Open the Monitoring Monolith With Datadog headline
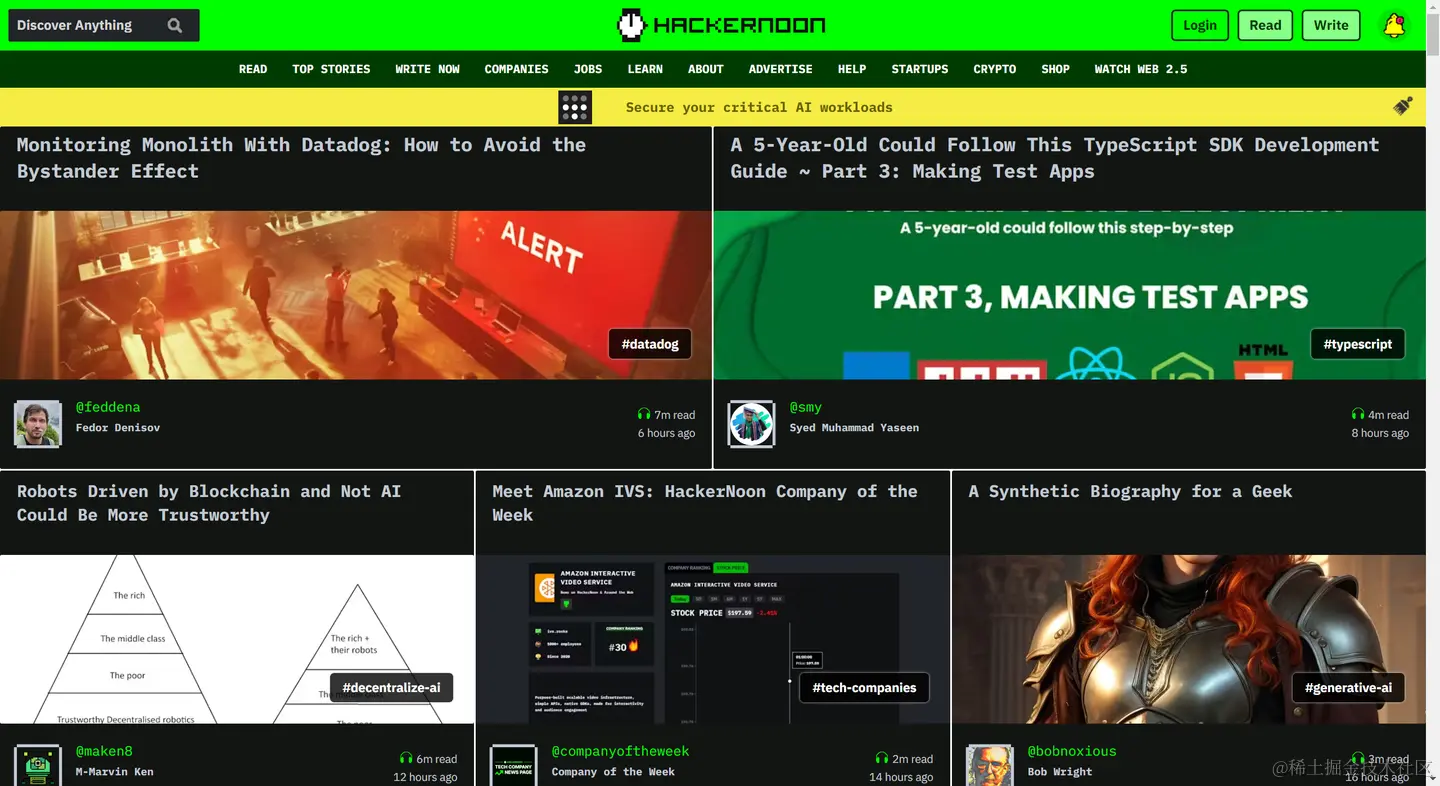Image resolution: width=1440 pixels, height=786 pixels. click(x=301, y=158)
